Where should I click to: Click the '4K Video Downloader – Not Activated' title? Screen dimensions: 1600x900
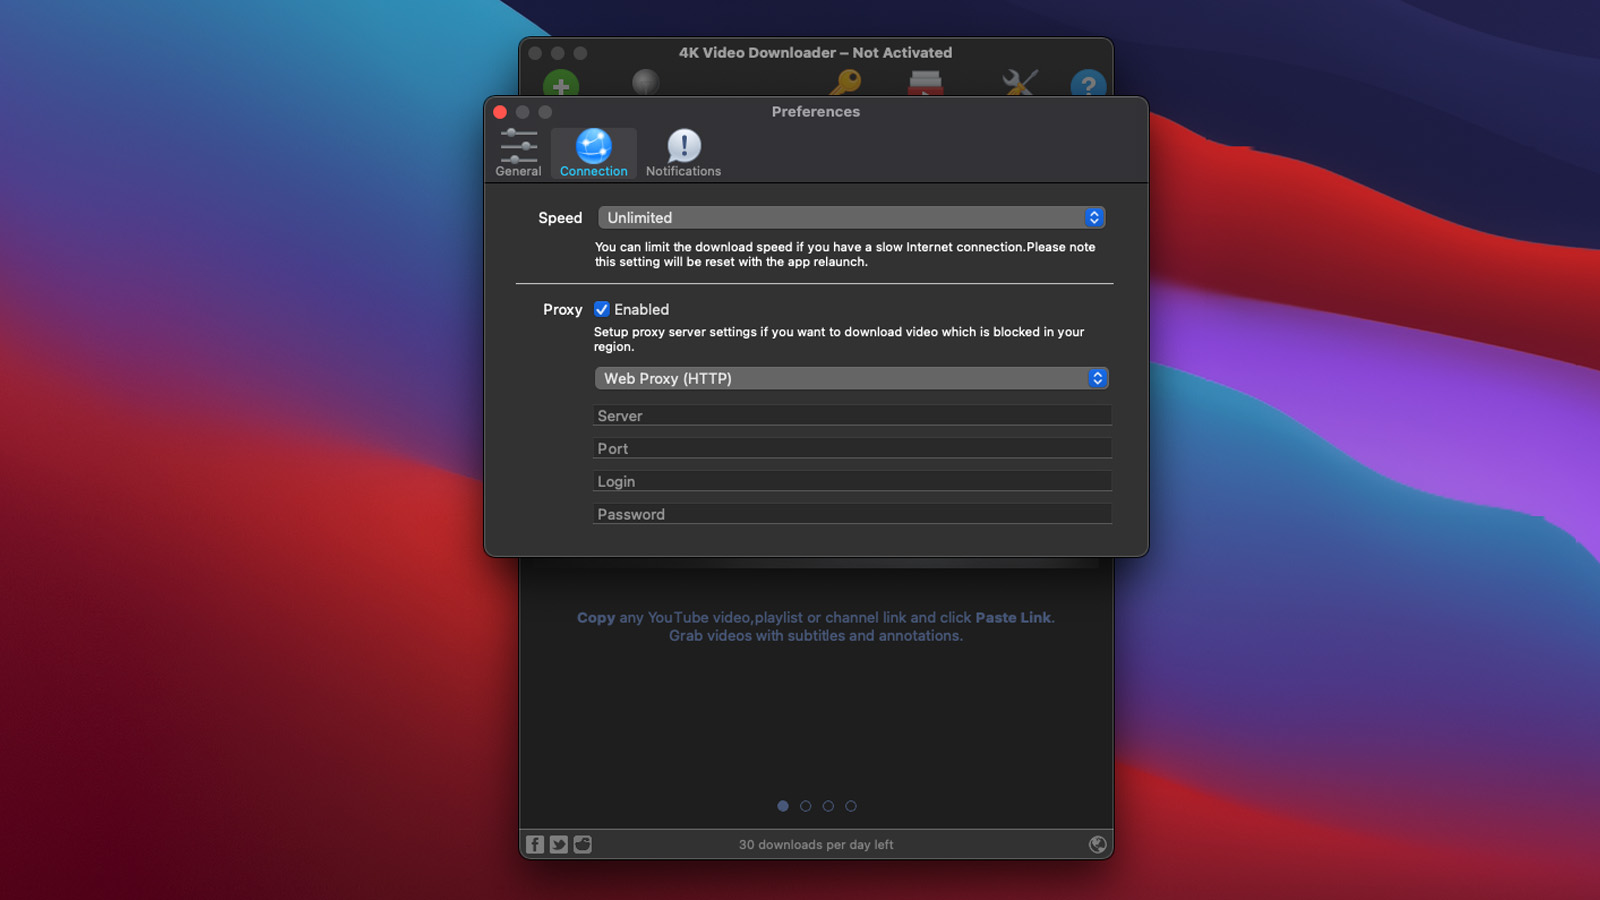tap(816, 52)
